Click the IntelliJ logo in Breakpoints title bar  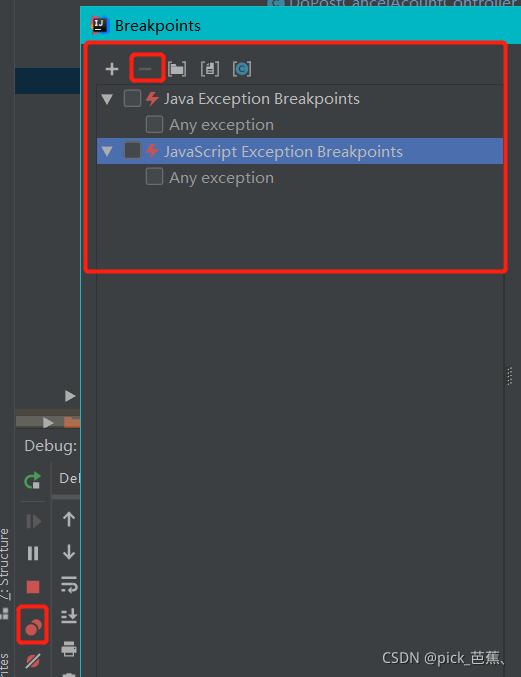click(100, 25)
